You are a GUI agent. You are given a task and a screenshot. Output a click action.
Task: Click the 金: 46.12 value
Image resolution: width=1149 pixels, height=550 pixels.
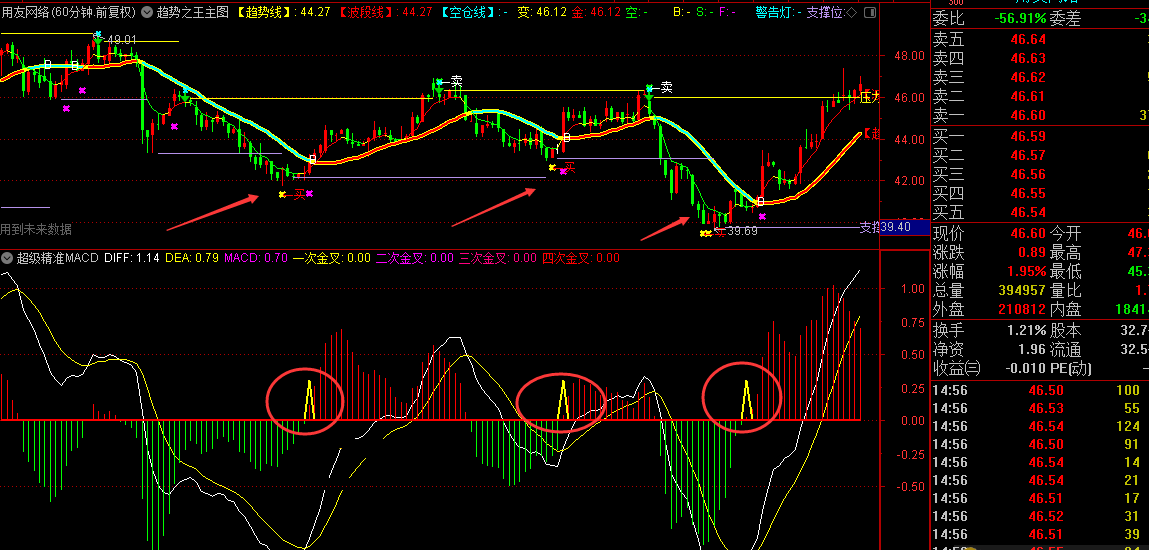click(x=596, y=12)
